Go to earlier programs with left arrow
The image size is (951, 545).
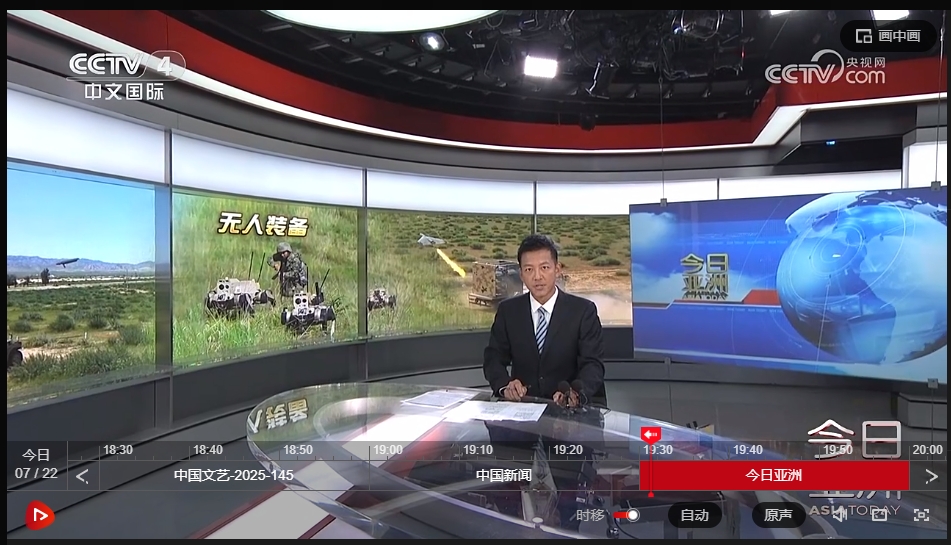pos(82,476)
